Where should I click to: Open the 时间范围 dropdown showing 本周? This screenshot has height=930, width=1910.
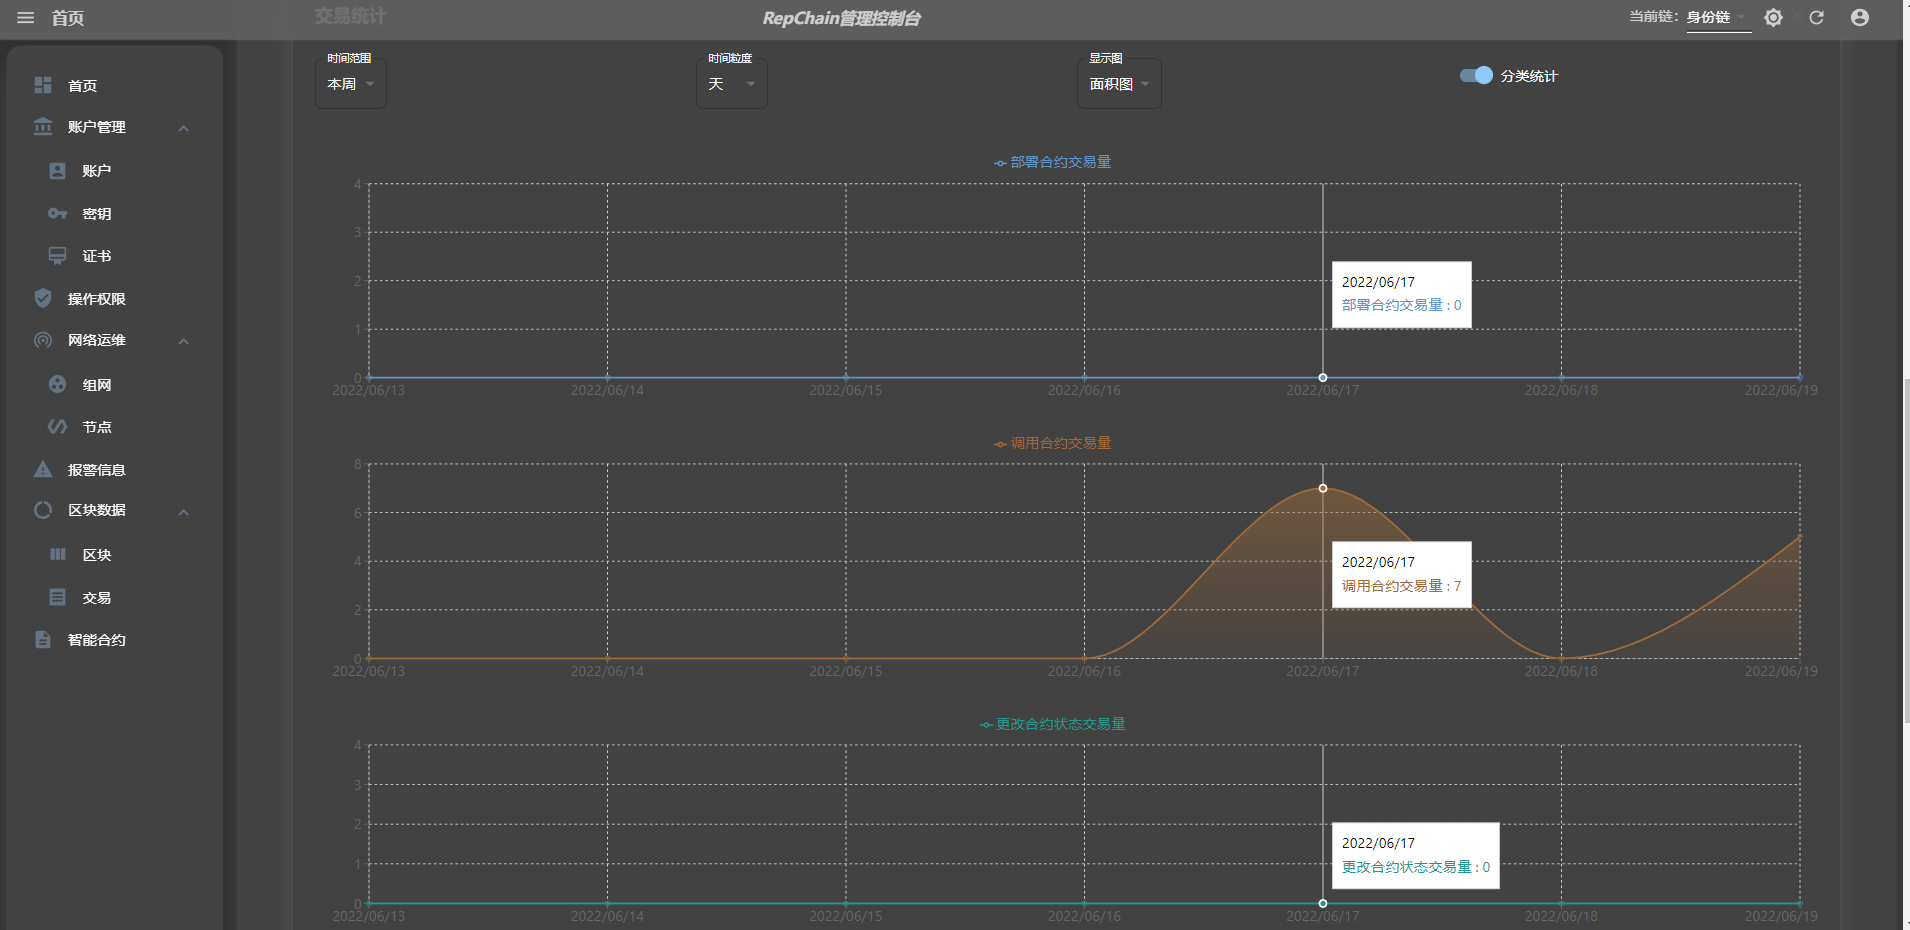pyautogui.click(x=351, y=84)
